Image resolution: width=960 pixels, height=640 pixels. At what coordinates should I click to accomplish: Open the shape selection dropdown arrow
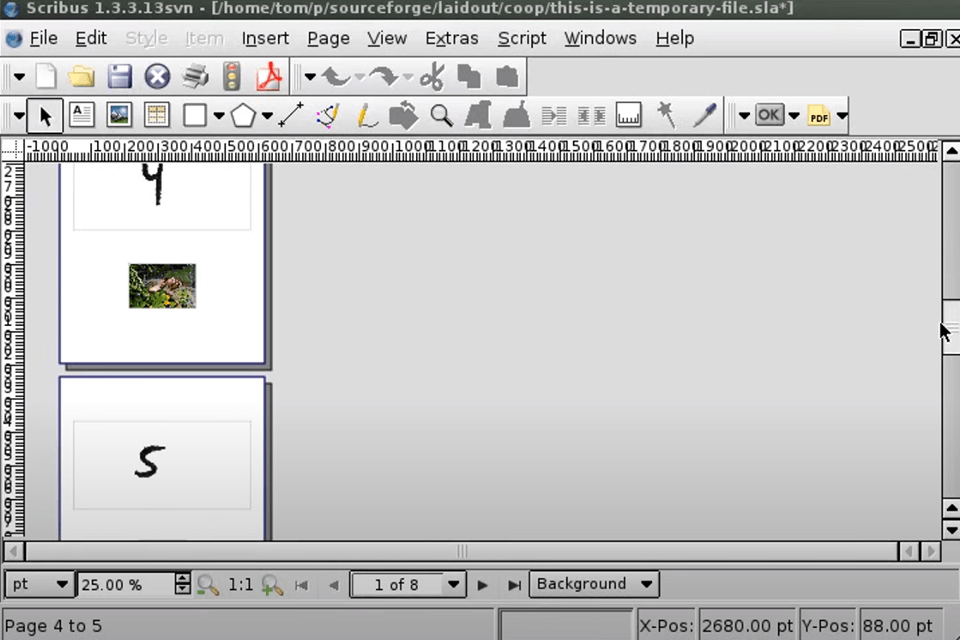[218, 115]
